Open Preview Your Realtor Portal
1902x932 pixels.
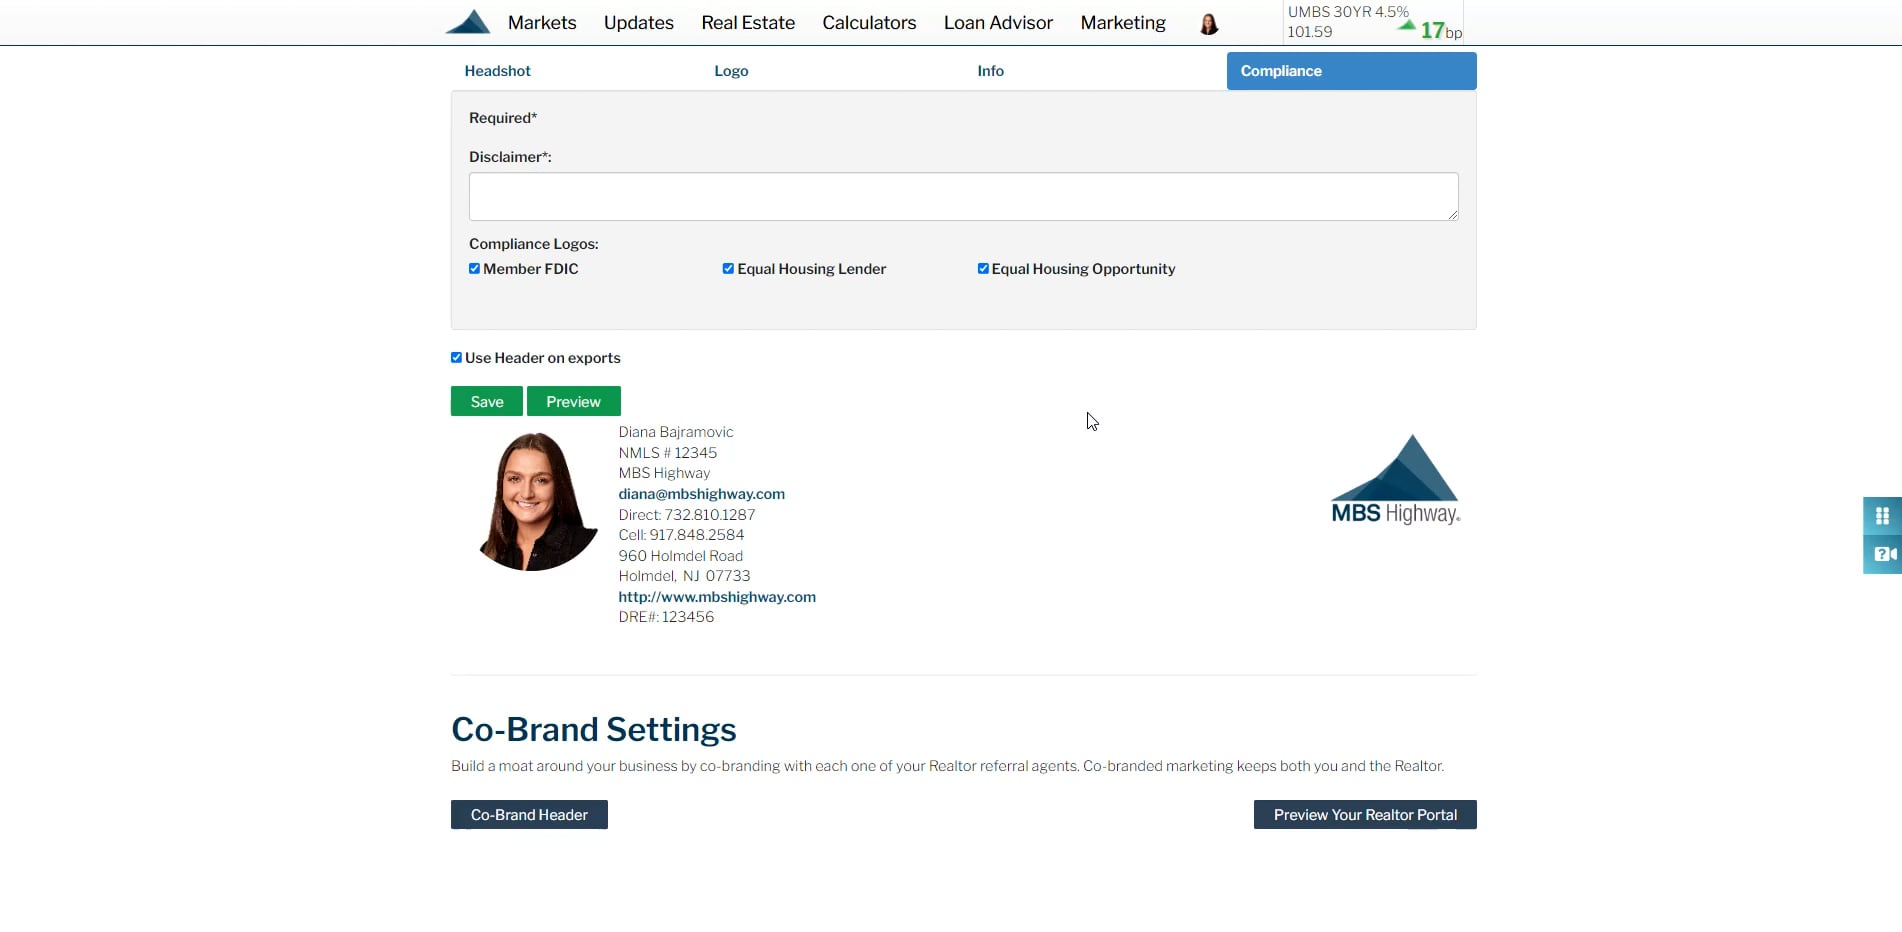1364,814
